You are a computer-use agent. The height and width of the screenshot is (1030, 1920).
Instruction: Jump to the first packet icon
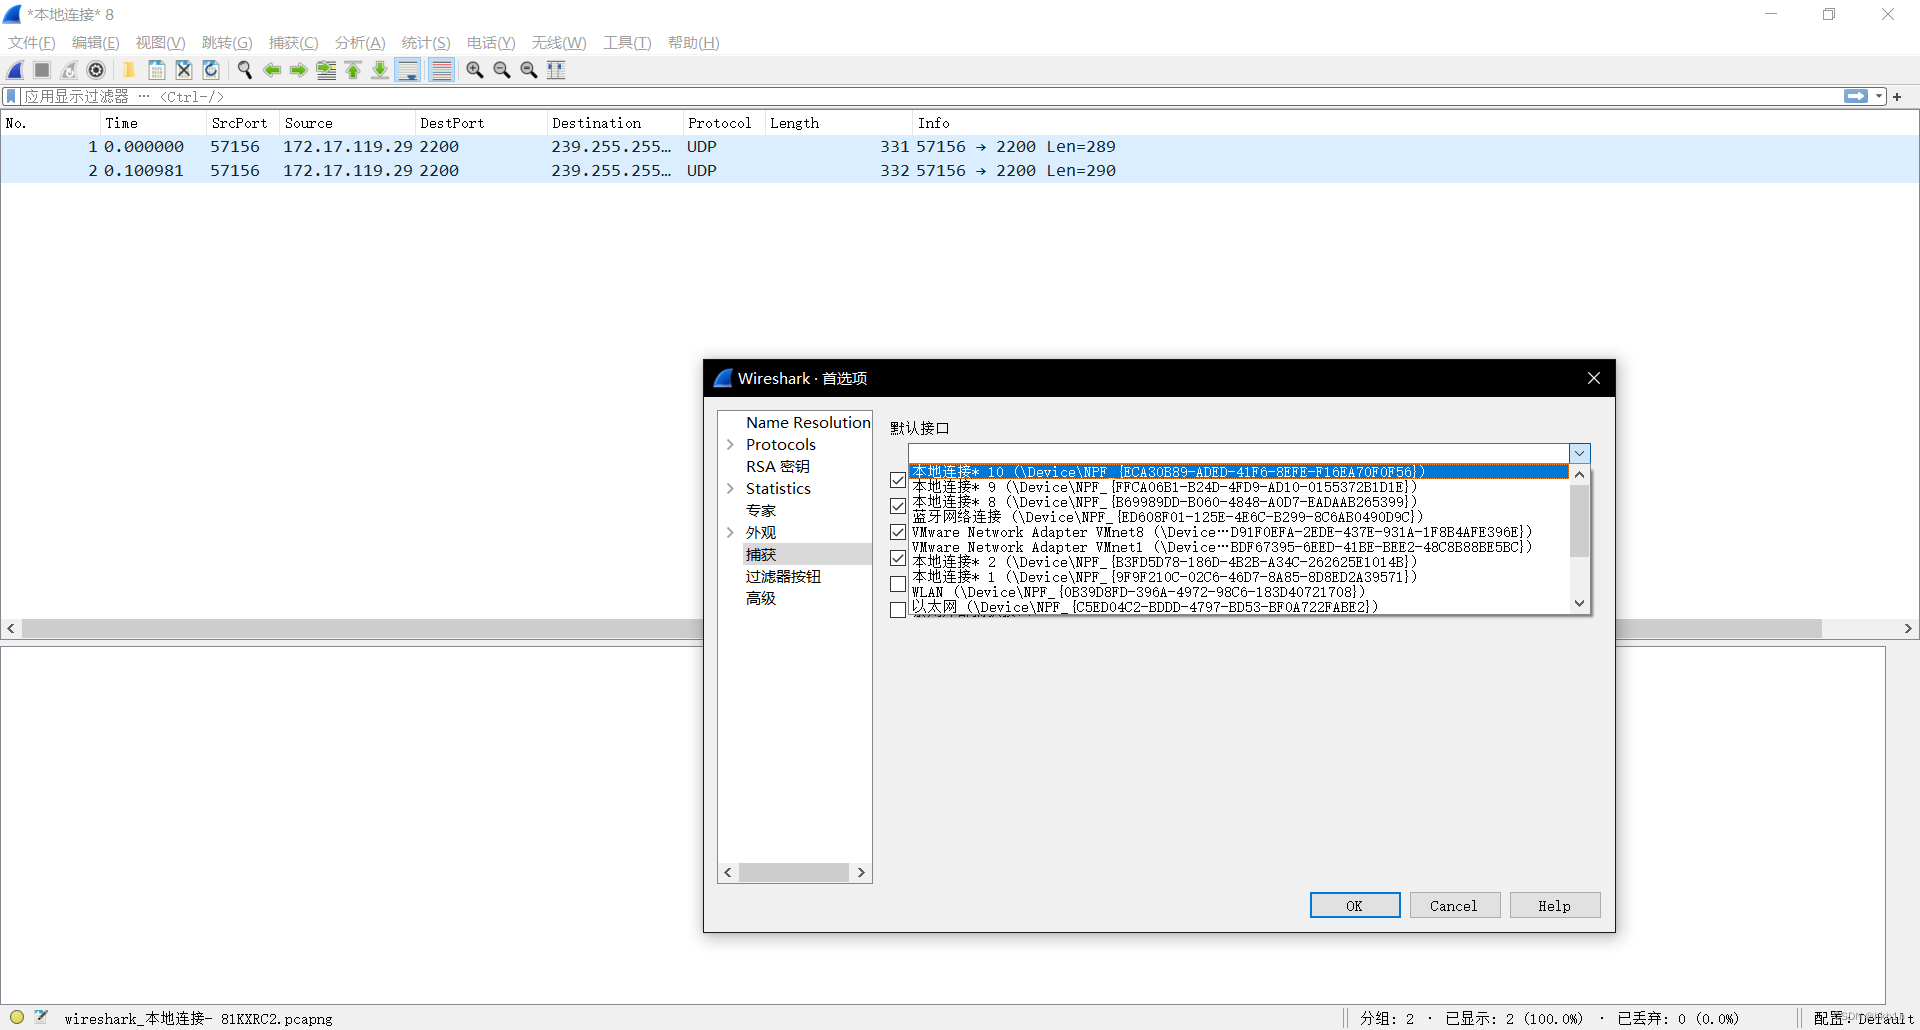[353, 70]
